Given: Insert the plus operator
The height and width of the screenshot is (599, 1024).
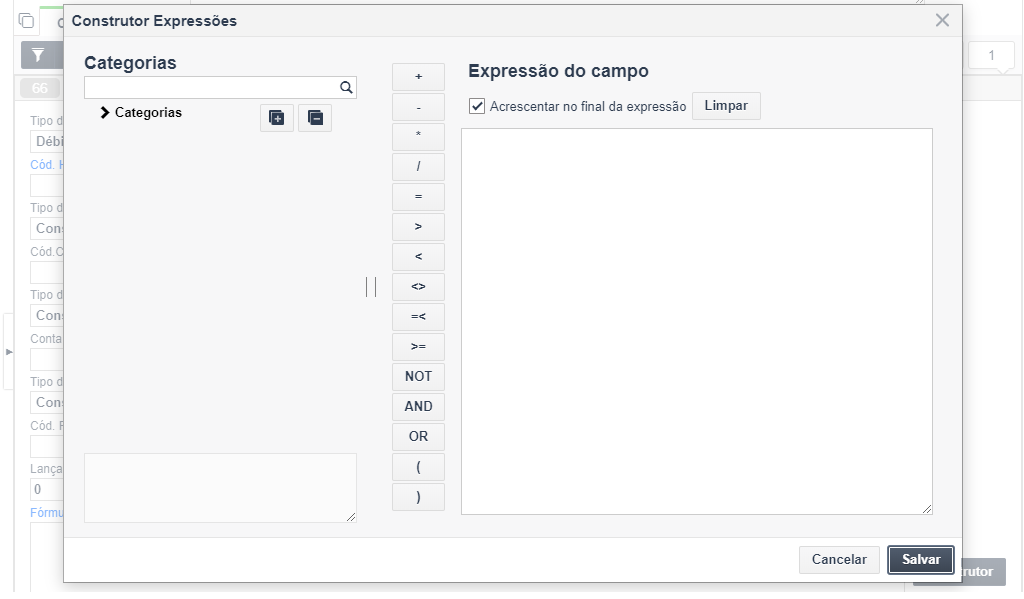Looking at the screenshot, I should pos(419,77).
